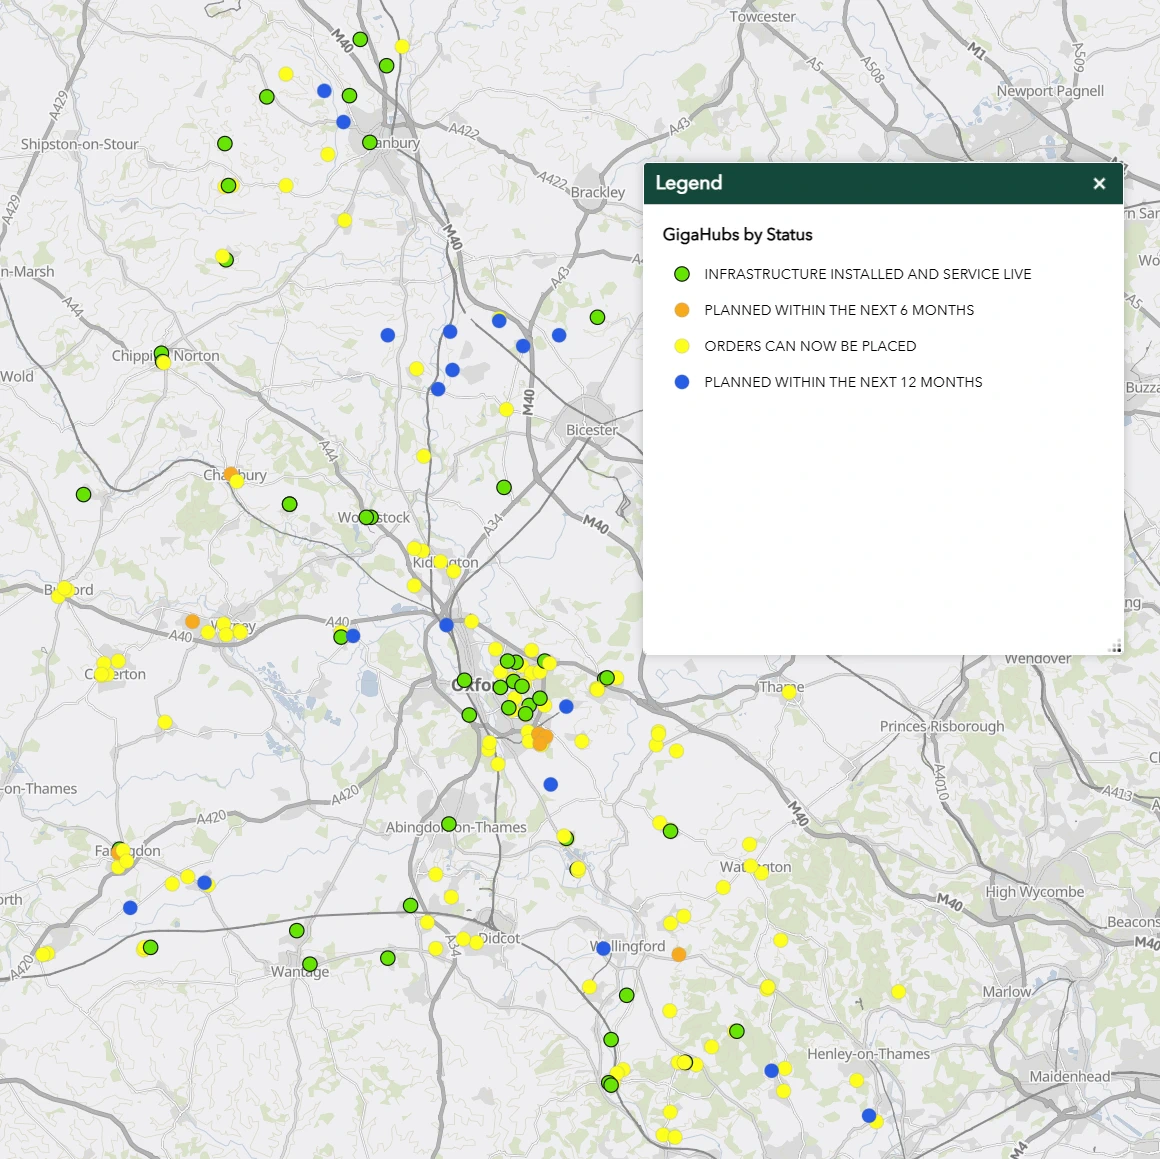The image size is (1160, 1159).
Task: Click the green Infrastructure Installed legend swatch
Action: 682,274
